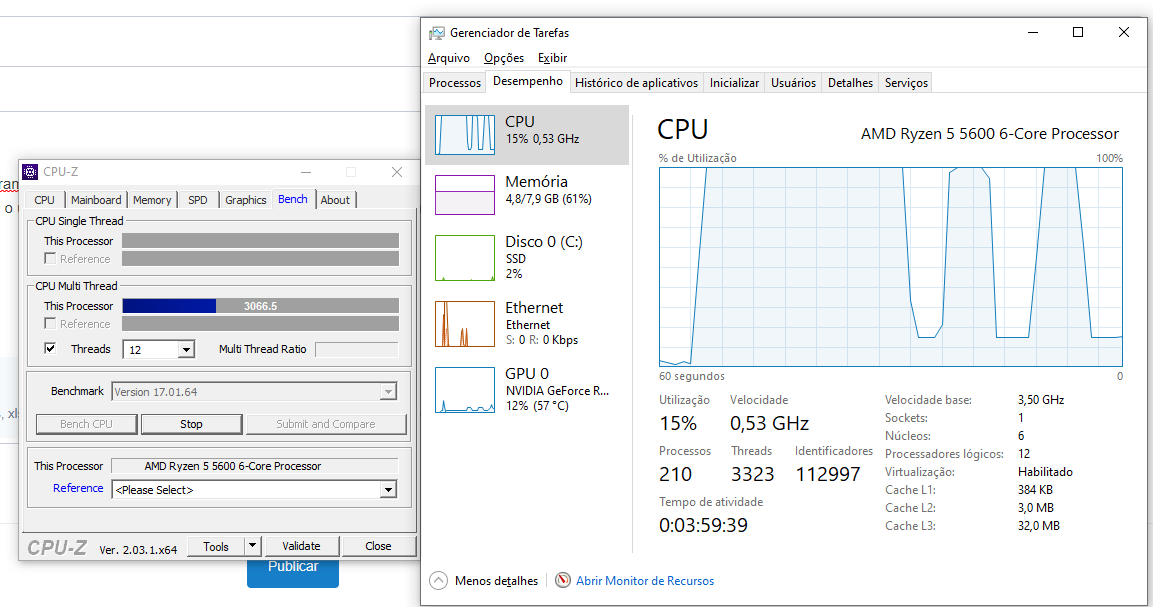Open the SPD tab in CPU-Z
Viewport: 1153px width, 607px height.
[198, 200]
